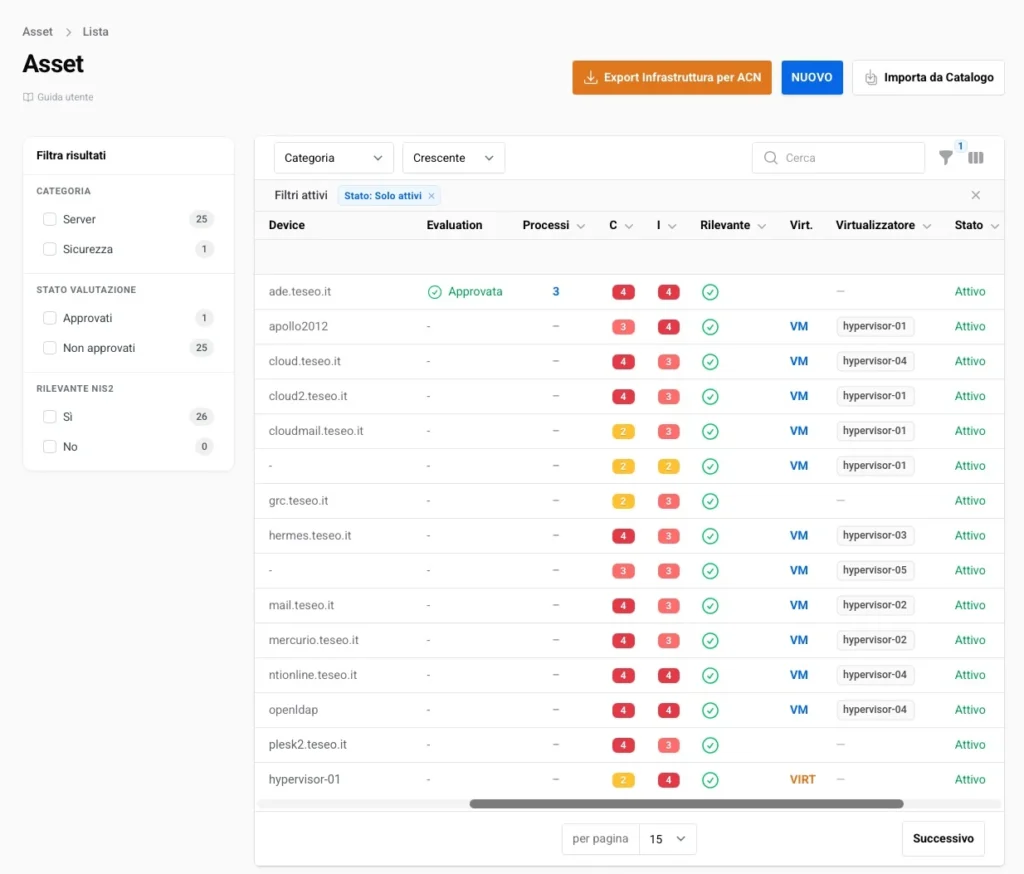Click the VM tag for mail.teseo.it
Screen dimensions: 1024x874
tap(799, 605)
